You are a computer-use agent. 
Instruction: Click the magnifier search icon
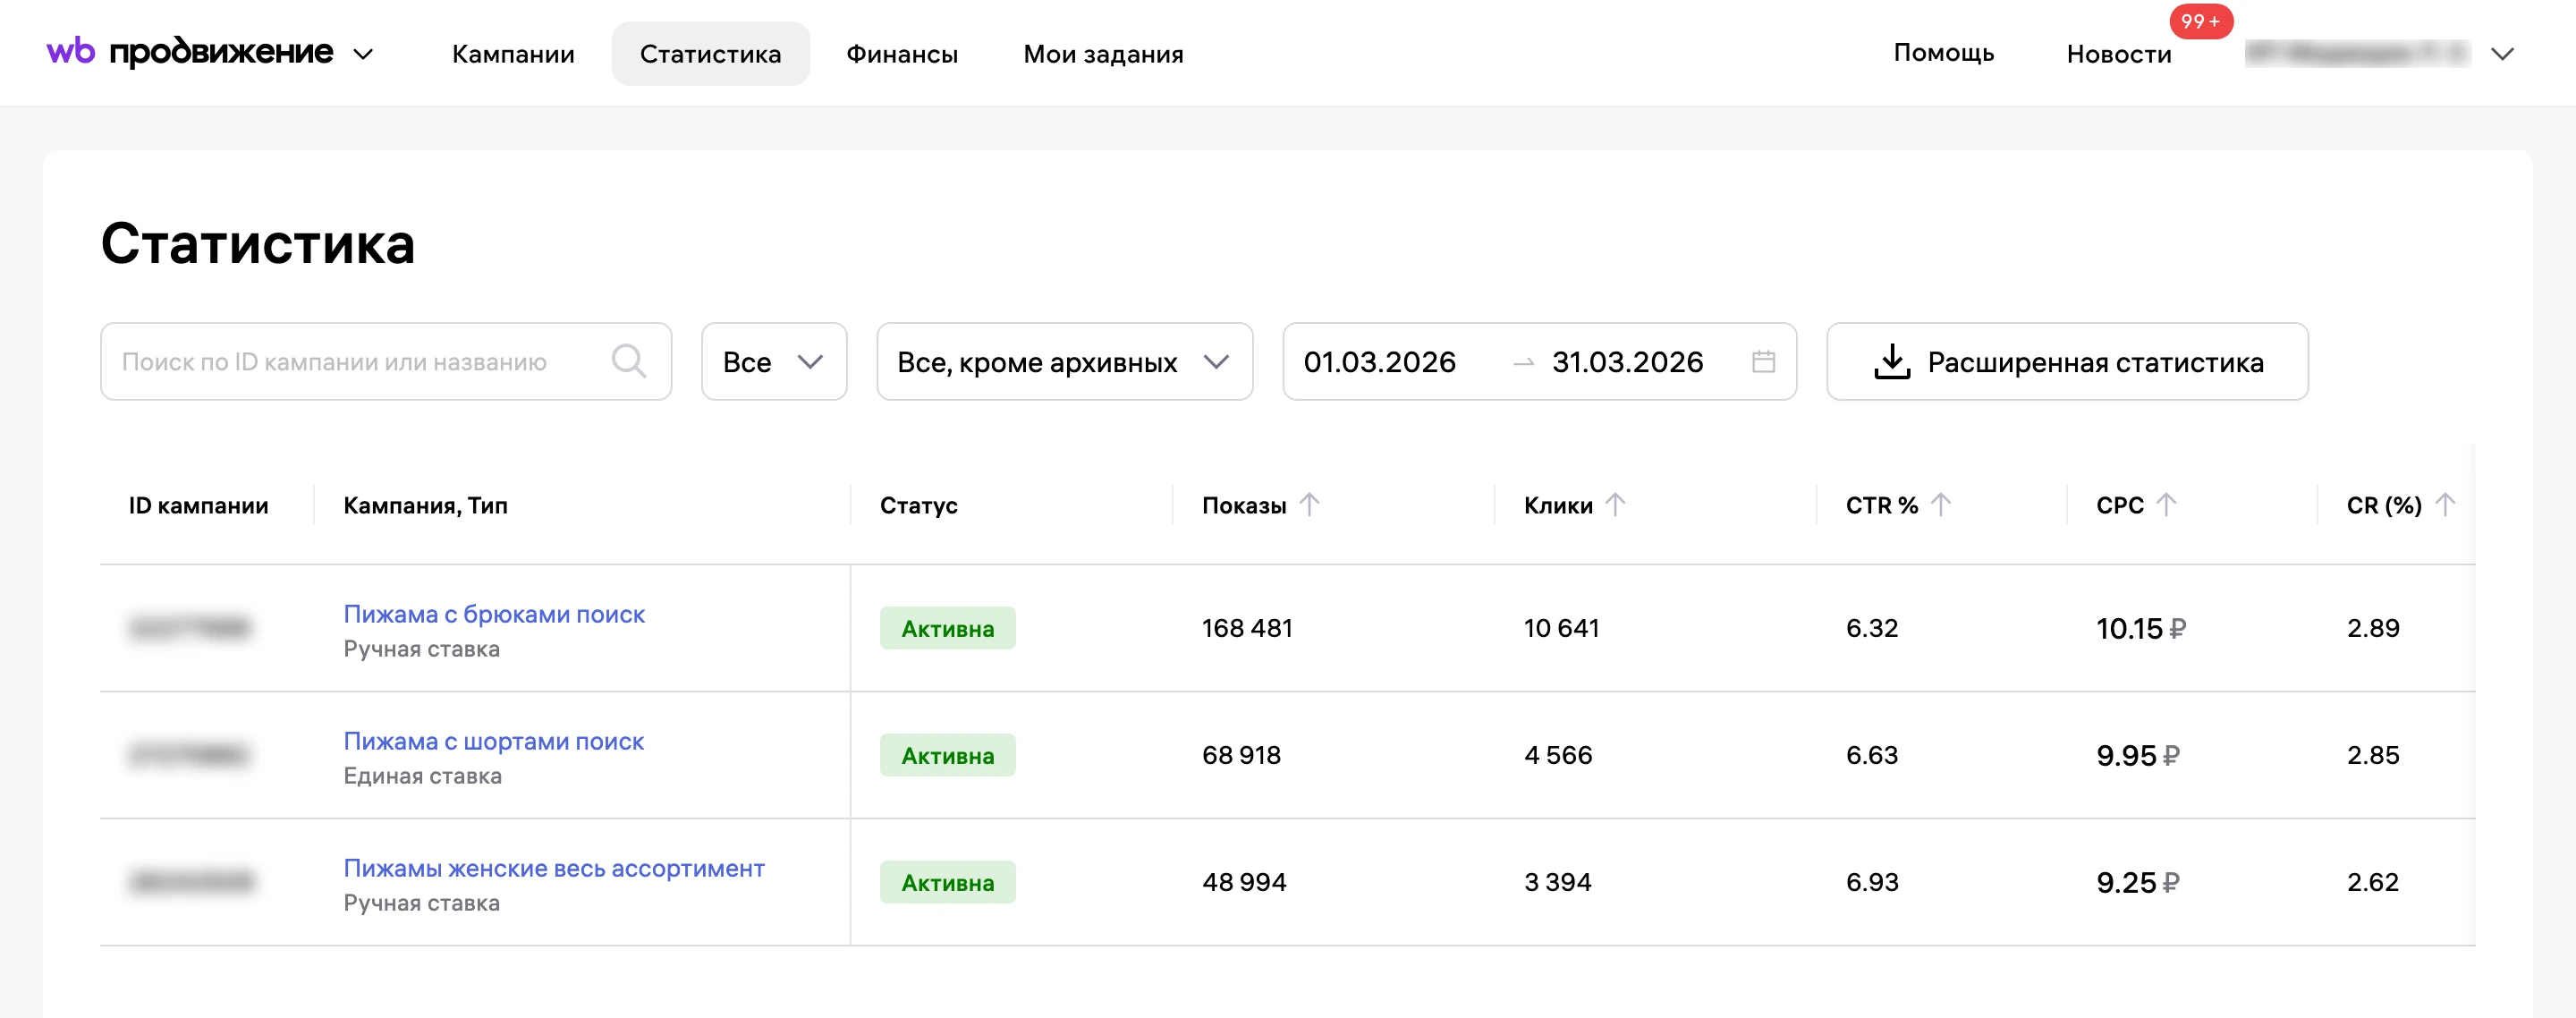pyautogui.click(x=629, y=361)
